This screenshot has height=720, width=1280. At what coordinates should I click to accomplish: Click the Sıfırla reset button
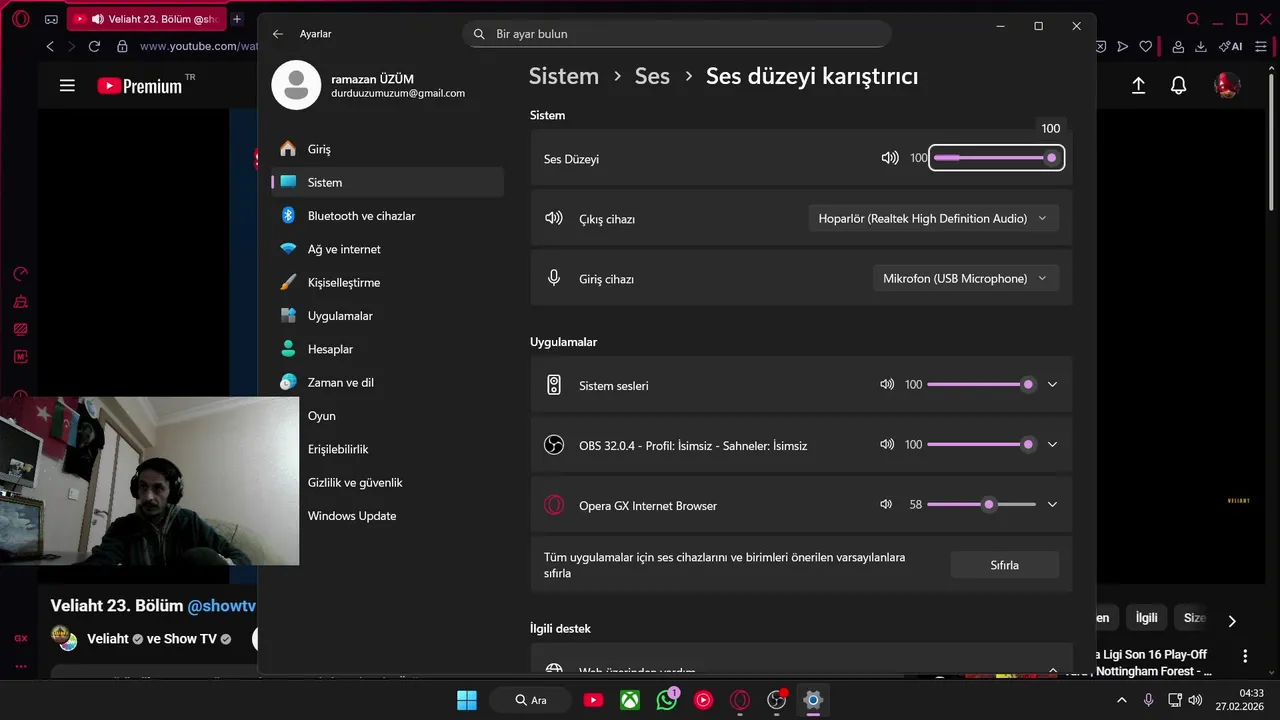click(x=1004, y=565)
